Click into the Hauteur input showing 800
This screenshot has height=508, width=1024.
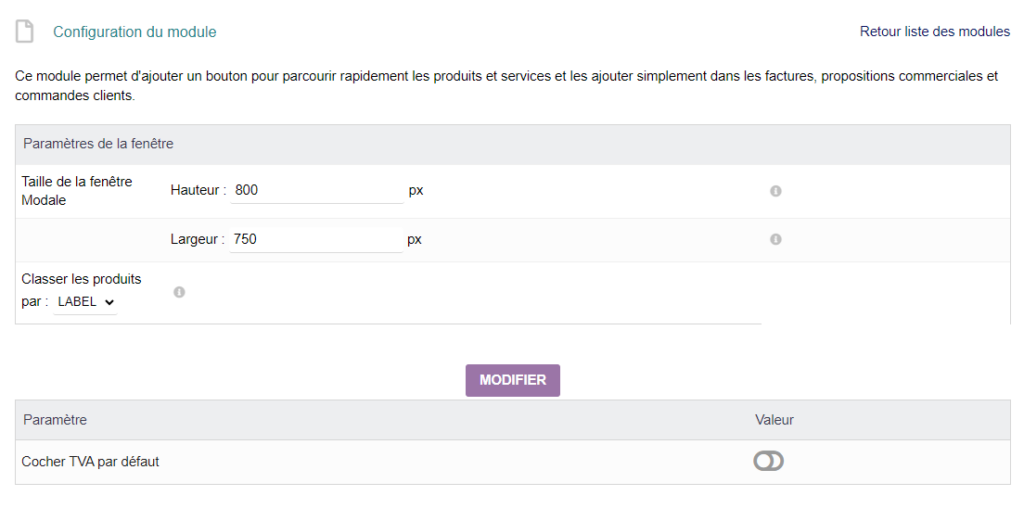click(317, 191)
